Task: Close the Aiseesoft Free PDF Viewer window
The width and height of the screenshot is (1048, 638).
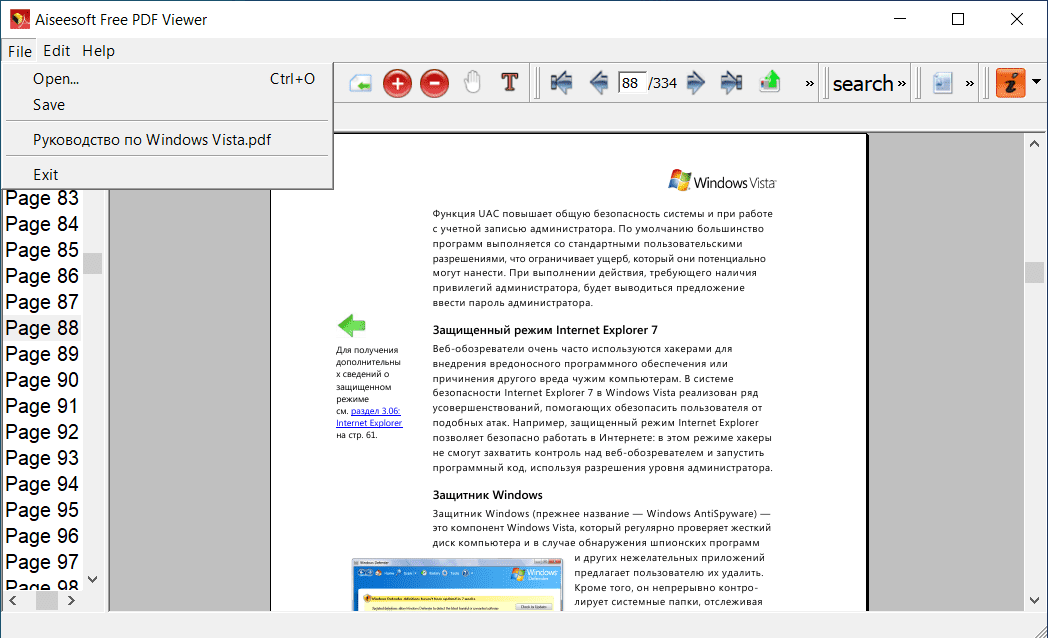Action: tap(1017, 19)
